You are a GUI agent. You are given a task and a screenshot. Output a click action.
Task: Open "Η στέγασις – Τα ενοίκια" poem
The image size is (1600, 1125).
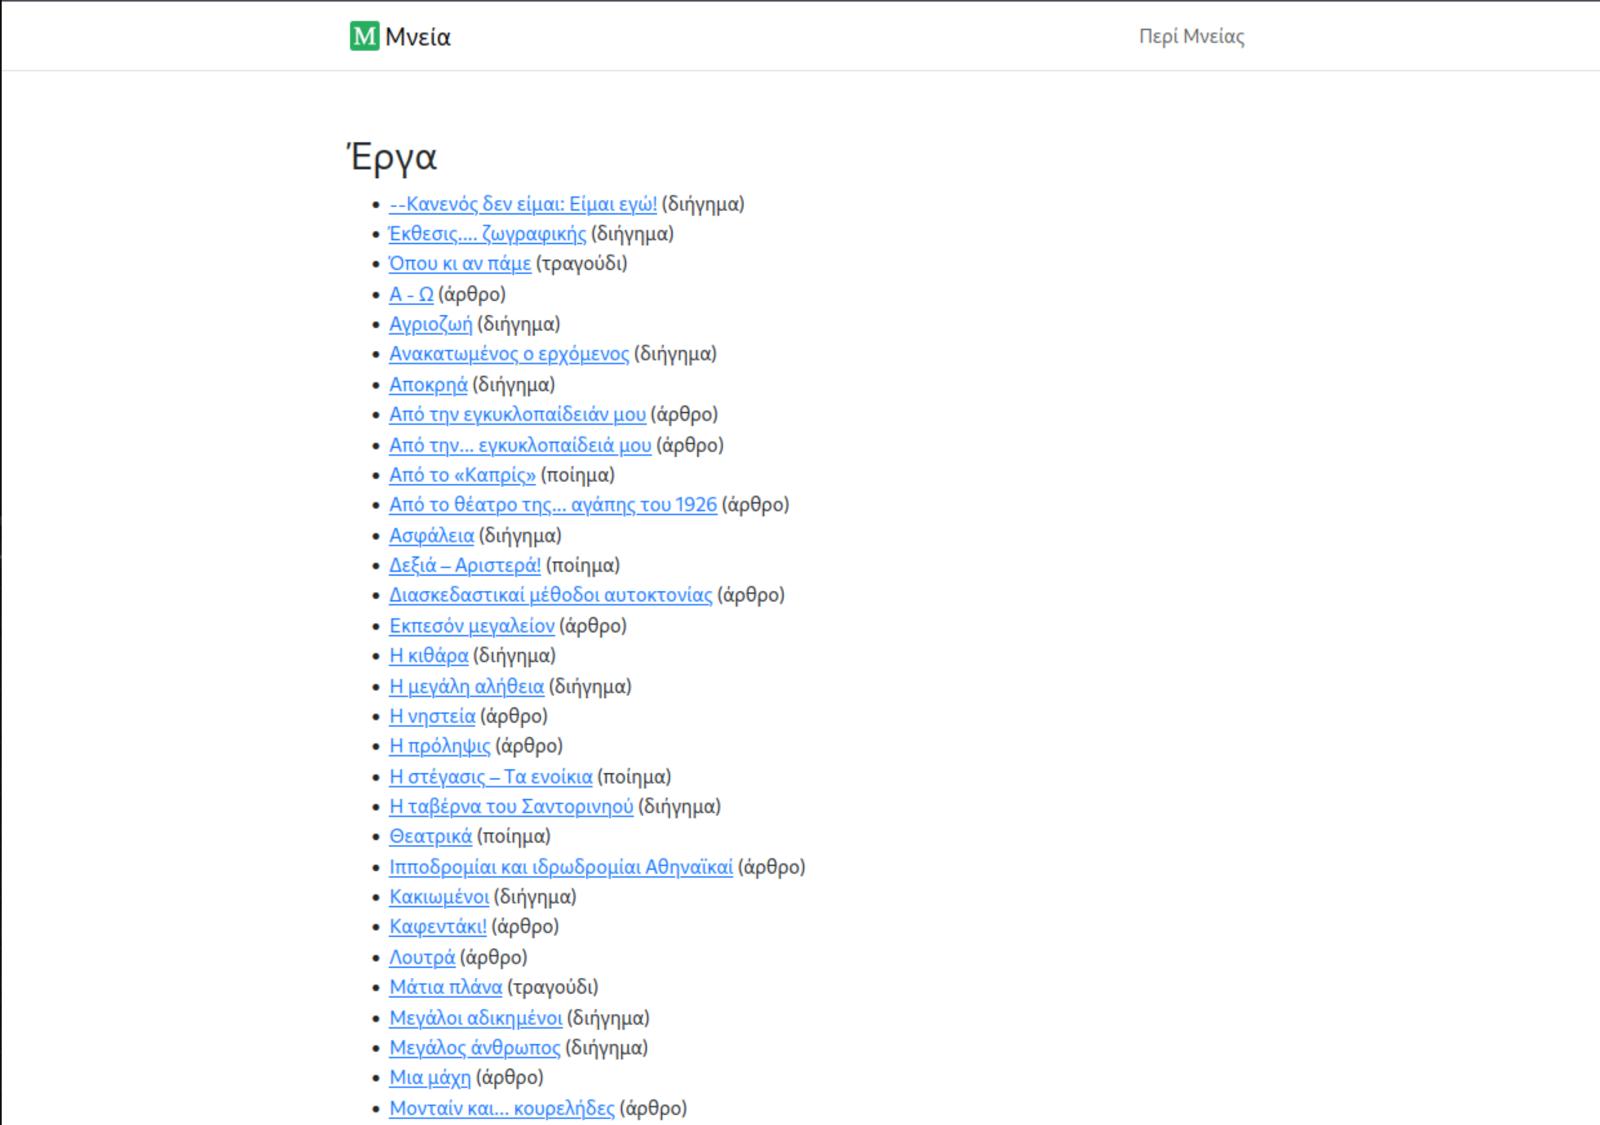(490, 777)
